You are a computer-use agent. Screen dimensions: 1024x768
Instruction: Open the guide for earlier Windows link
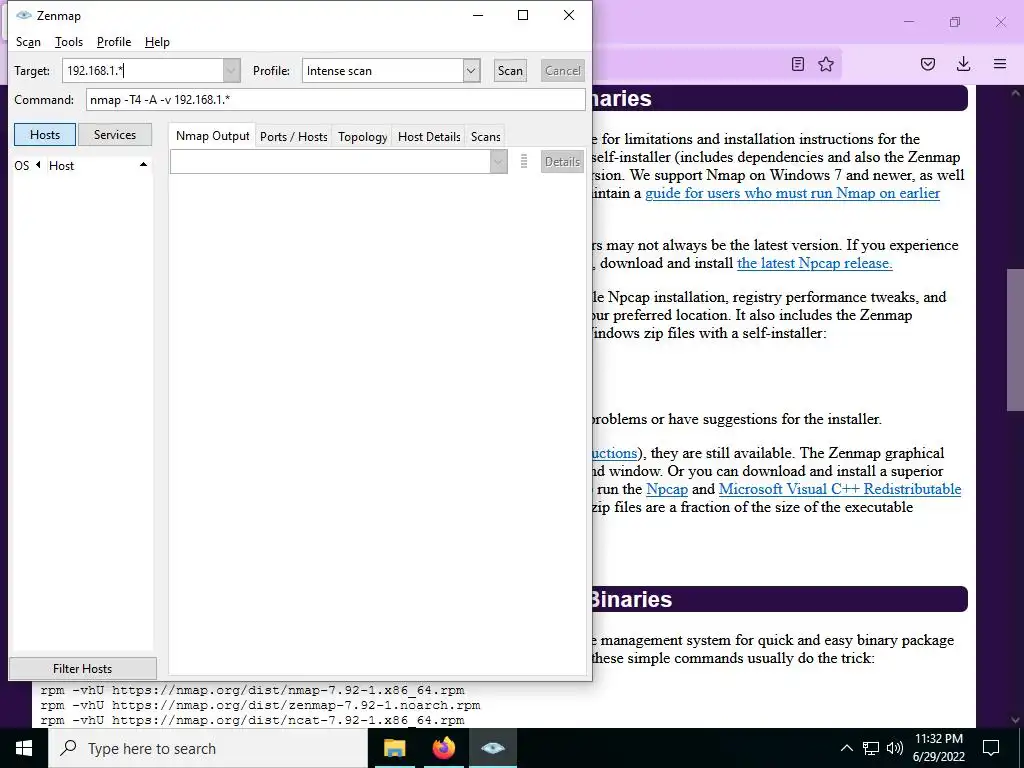point(792,193)
